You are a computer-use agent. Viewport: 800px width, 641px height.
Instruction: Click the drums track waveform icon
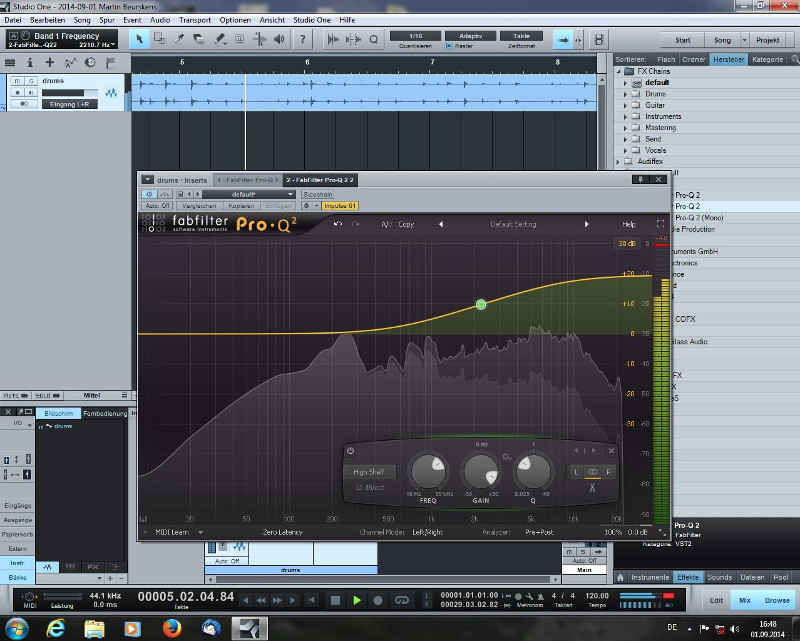point(111,93)
